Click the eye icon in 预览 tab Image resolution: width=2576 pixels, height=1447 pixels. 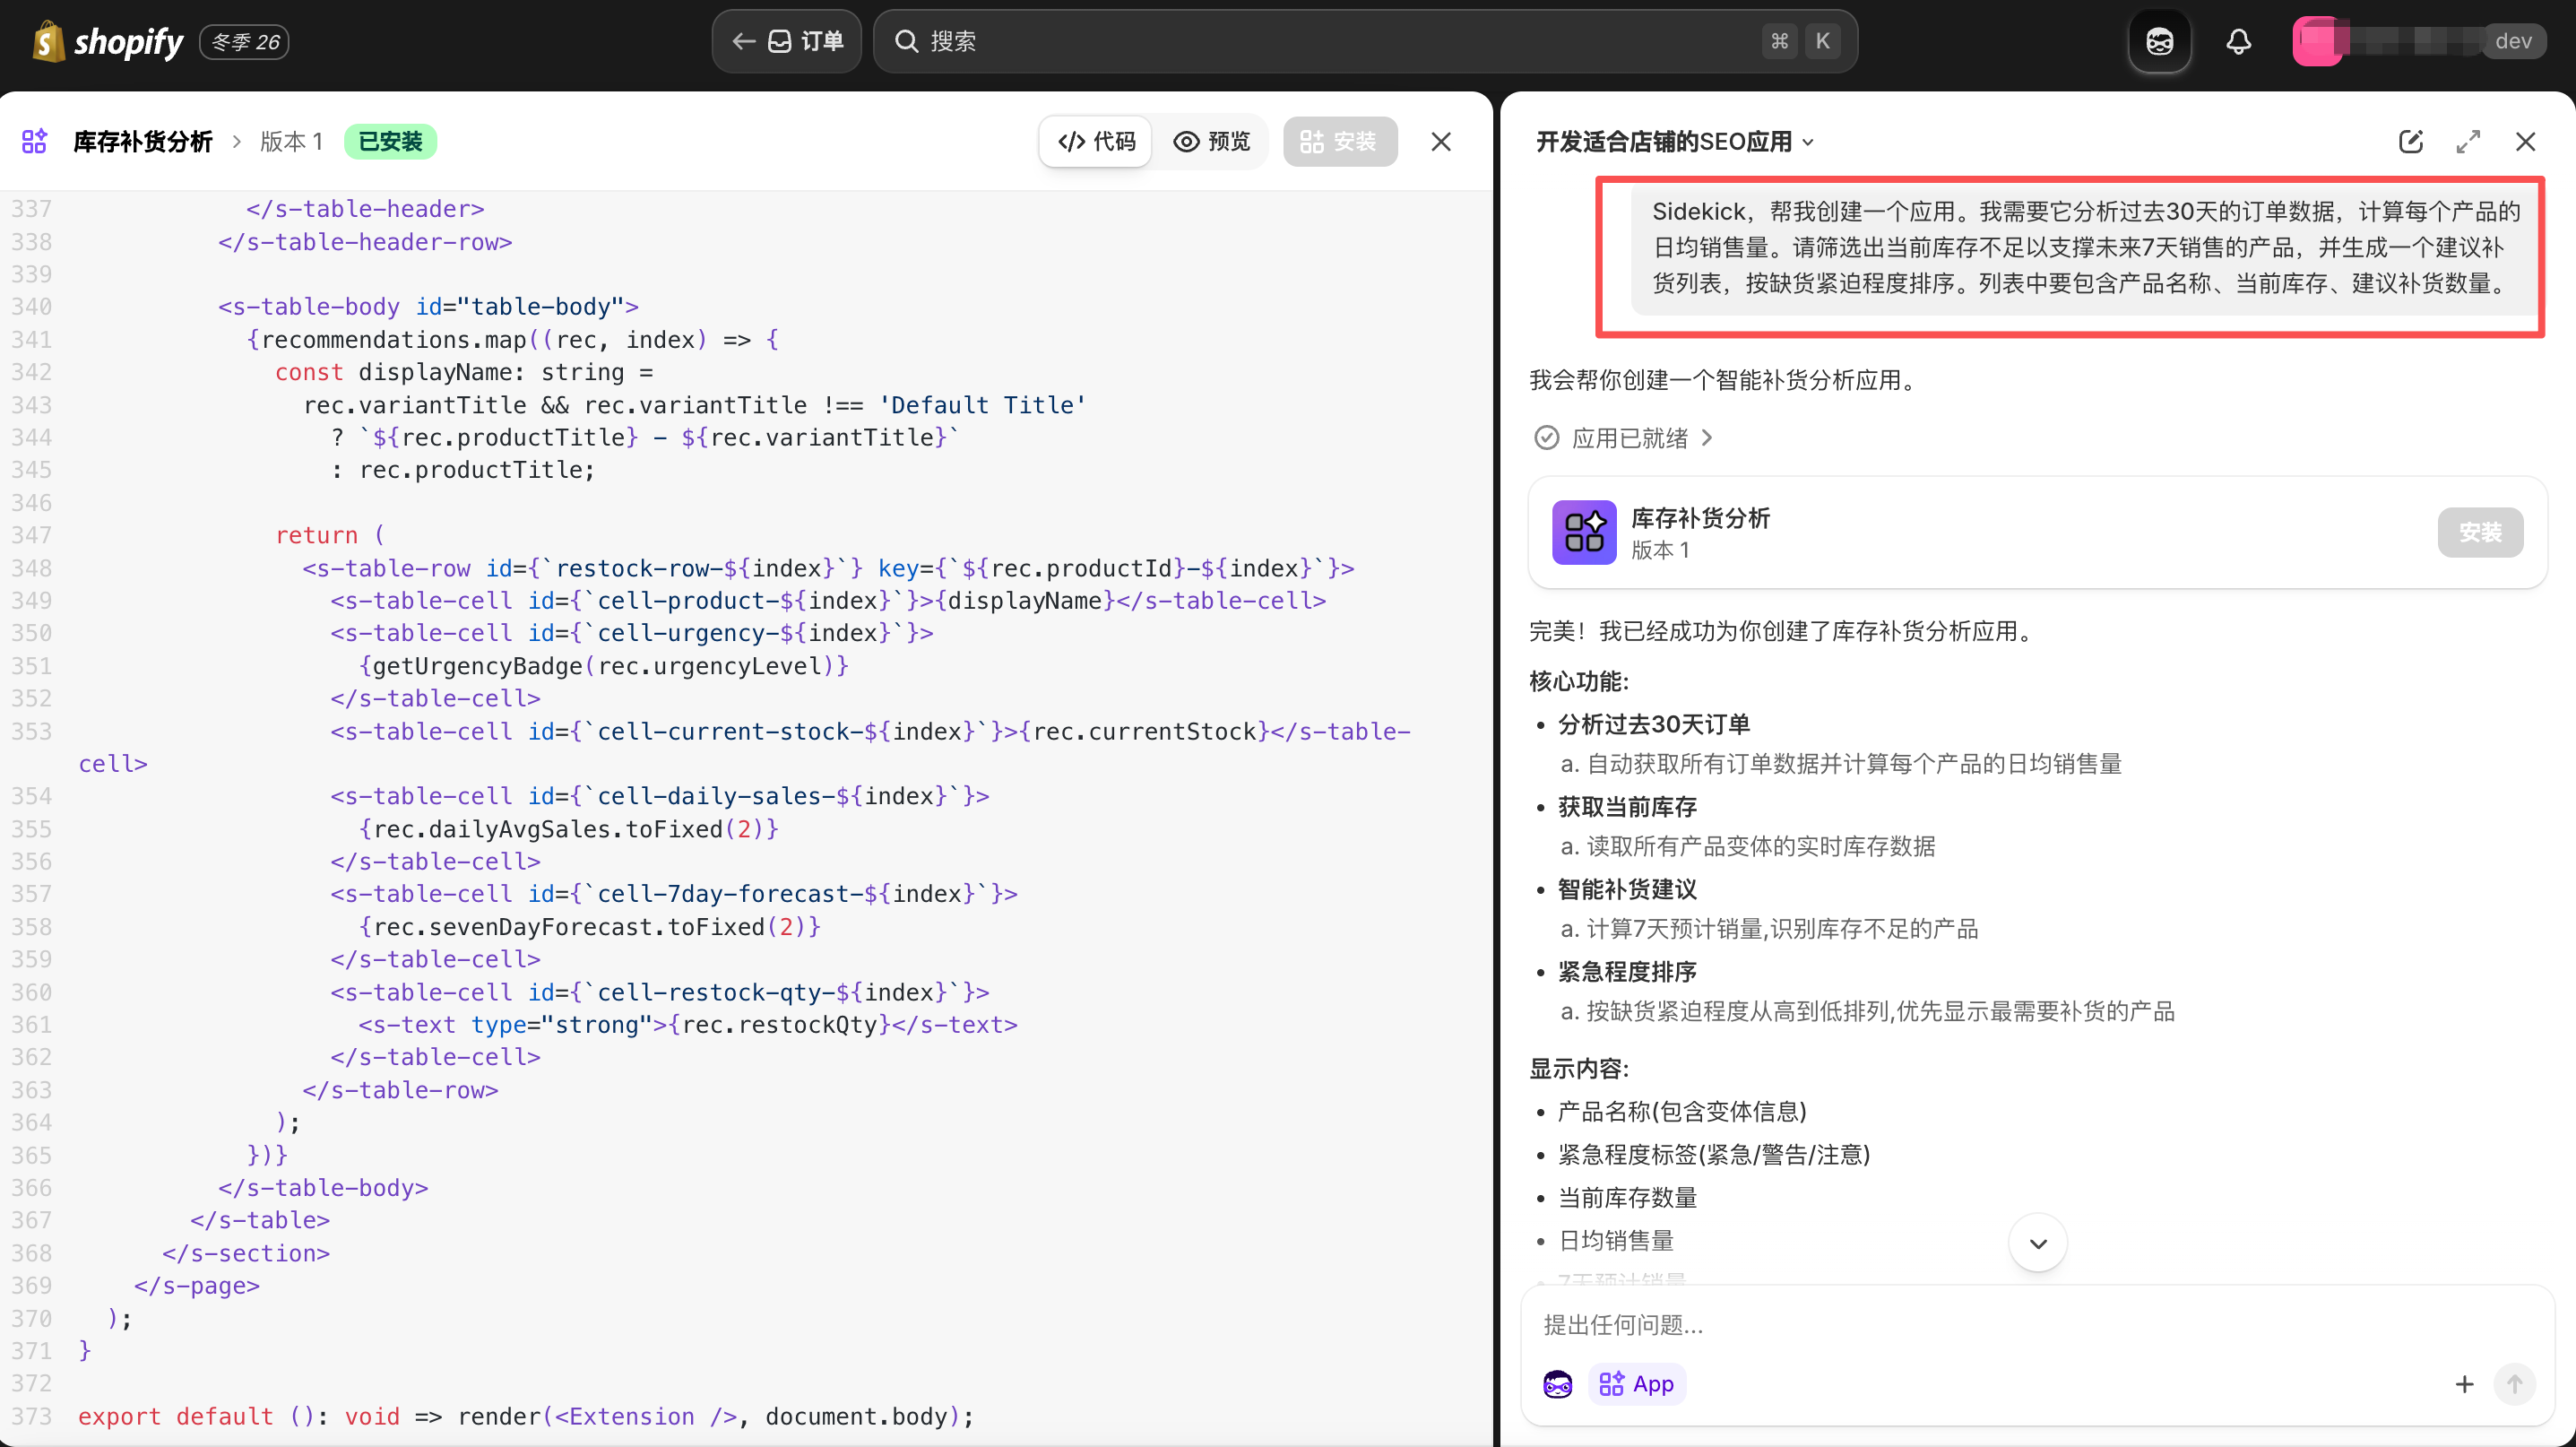click(x=1186, y=141)
